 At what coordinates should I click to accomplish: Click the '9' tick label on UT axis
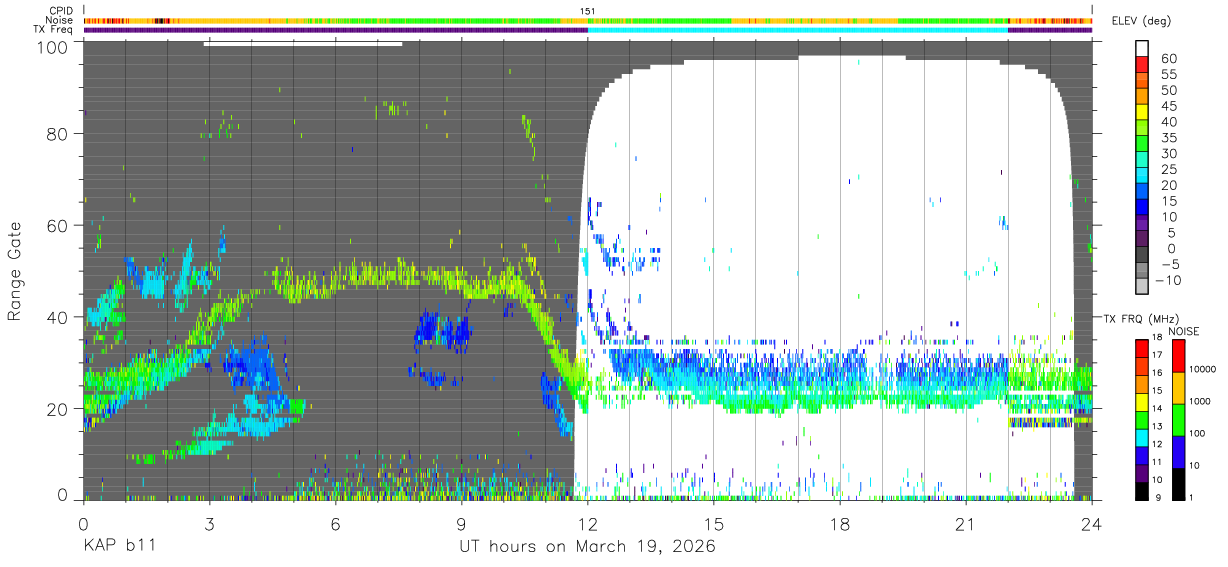[x=461, y=524]
